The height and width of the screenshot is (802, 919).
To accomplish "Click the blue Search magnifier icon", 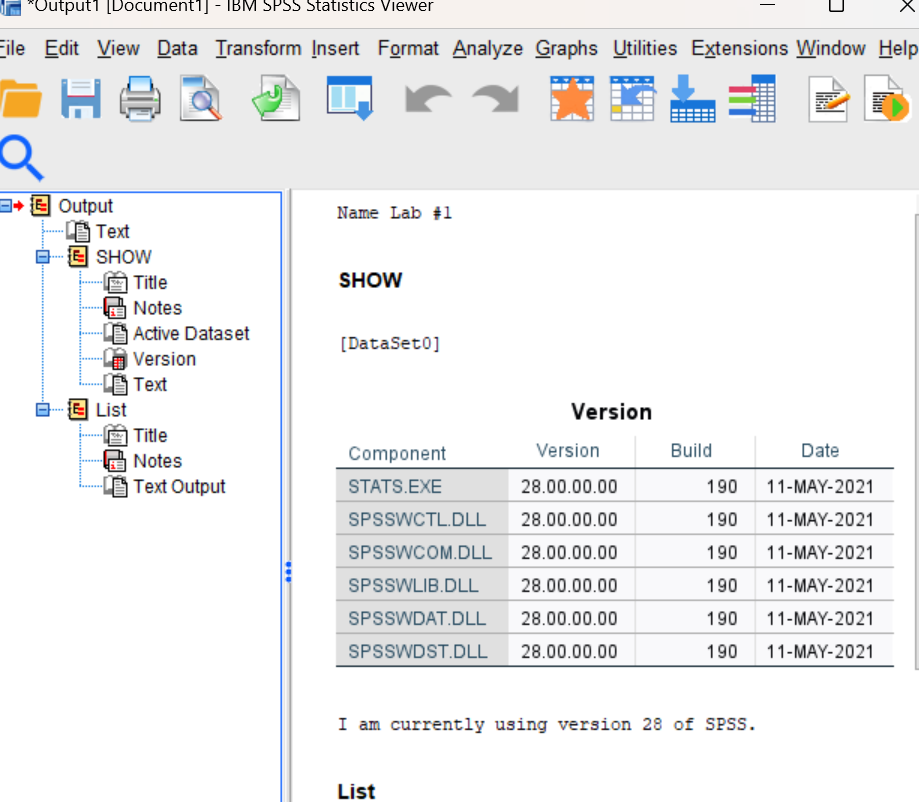I will 22,158.
